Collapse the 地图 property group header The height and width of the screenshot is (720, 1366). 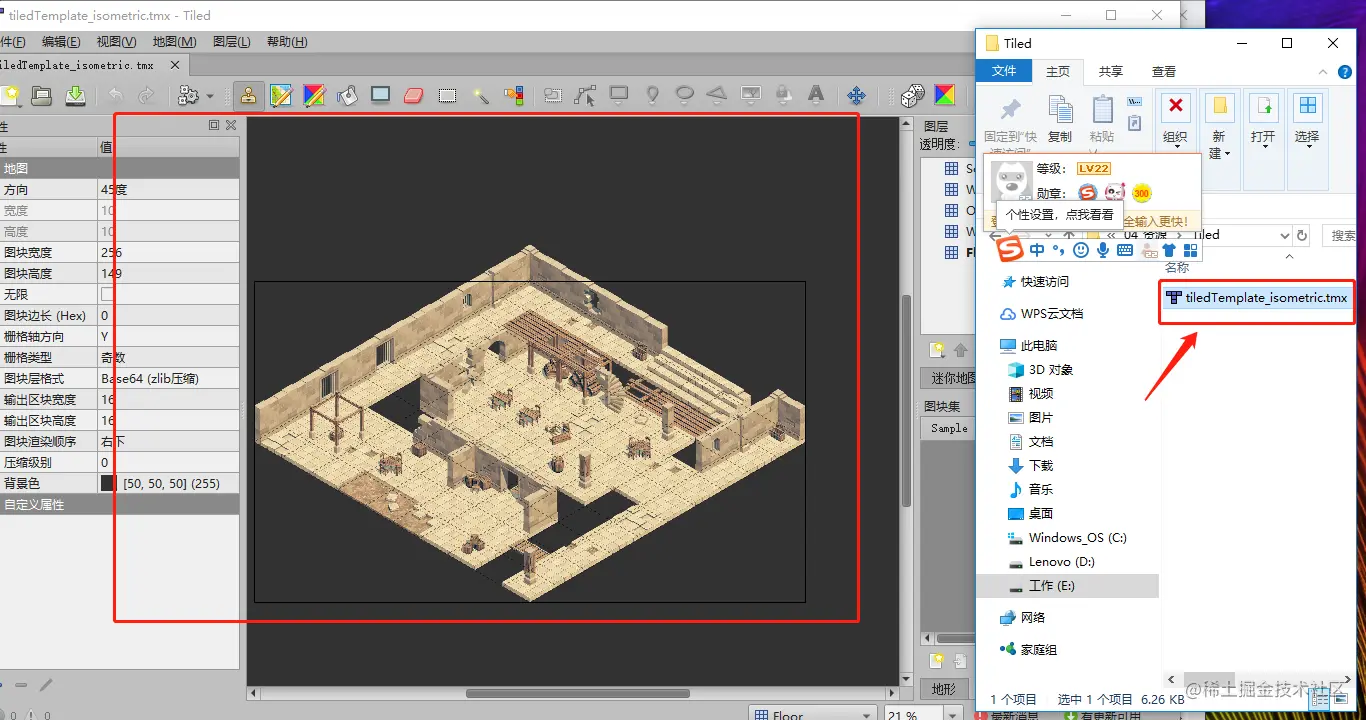120,168
